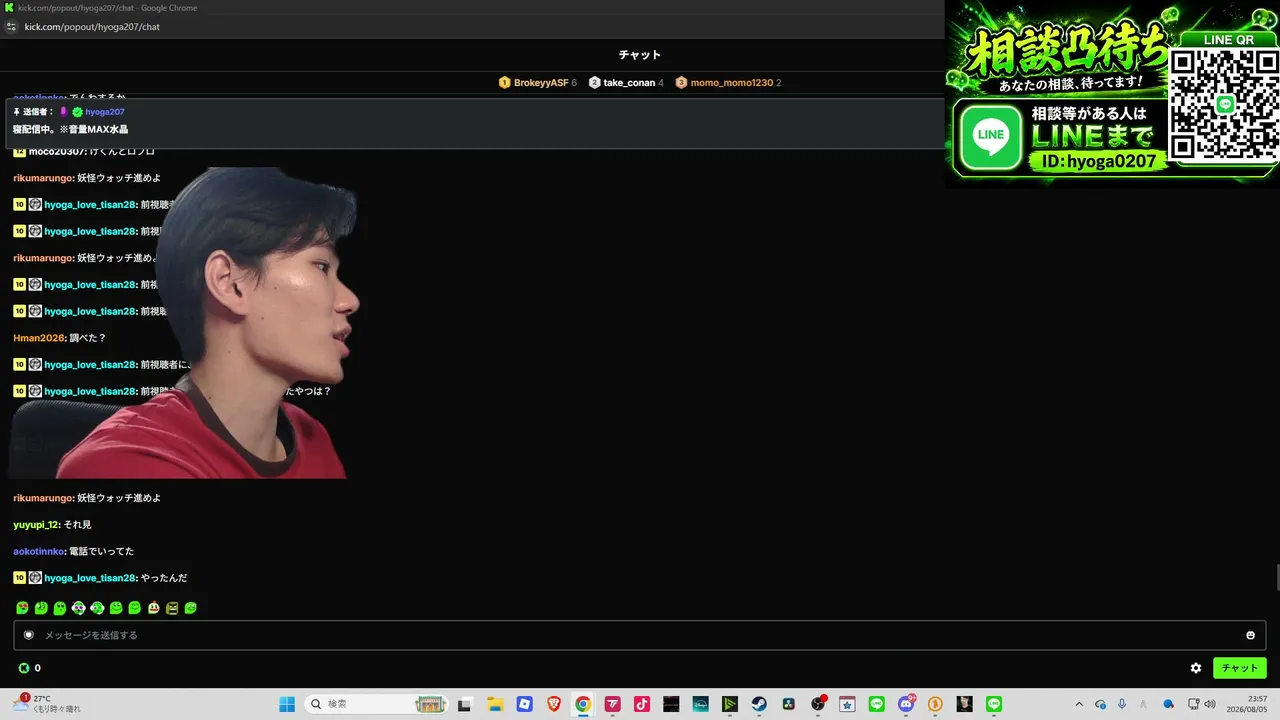
Task: Open File Explorer from the taskbar
Action: coord(494,704)
